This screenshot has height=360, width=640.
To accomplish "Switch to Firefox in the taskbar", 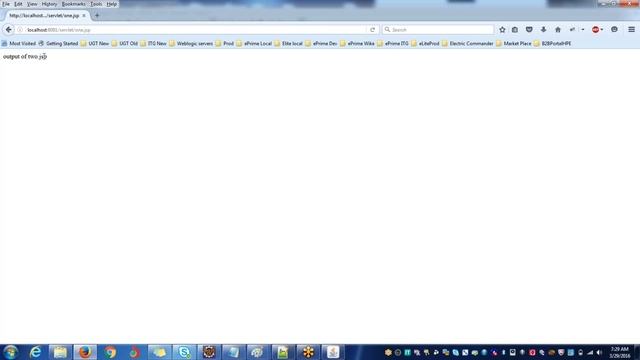I will click(x=85, y=352).
